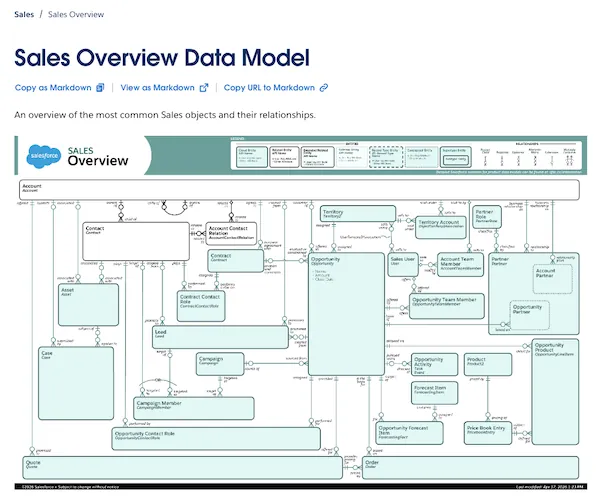Viewport: 596px width, 504px height.
Task: Click the Sales breadcrumb link
Action: point(24,14)
